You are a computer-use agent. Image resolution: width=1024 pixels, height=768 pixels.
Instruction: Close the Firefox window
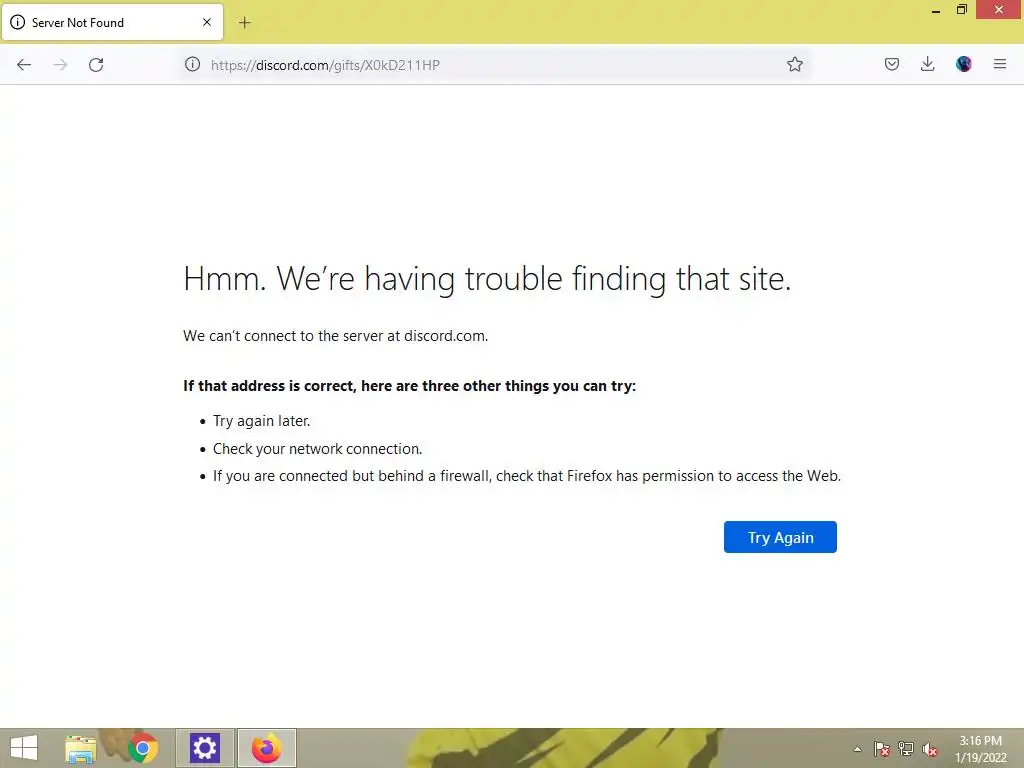pos(999,10)
